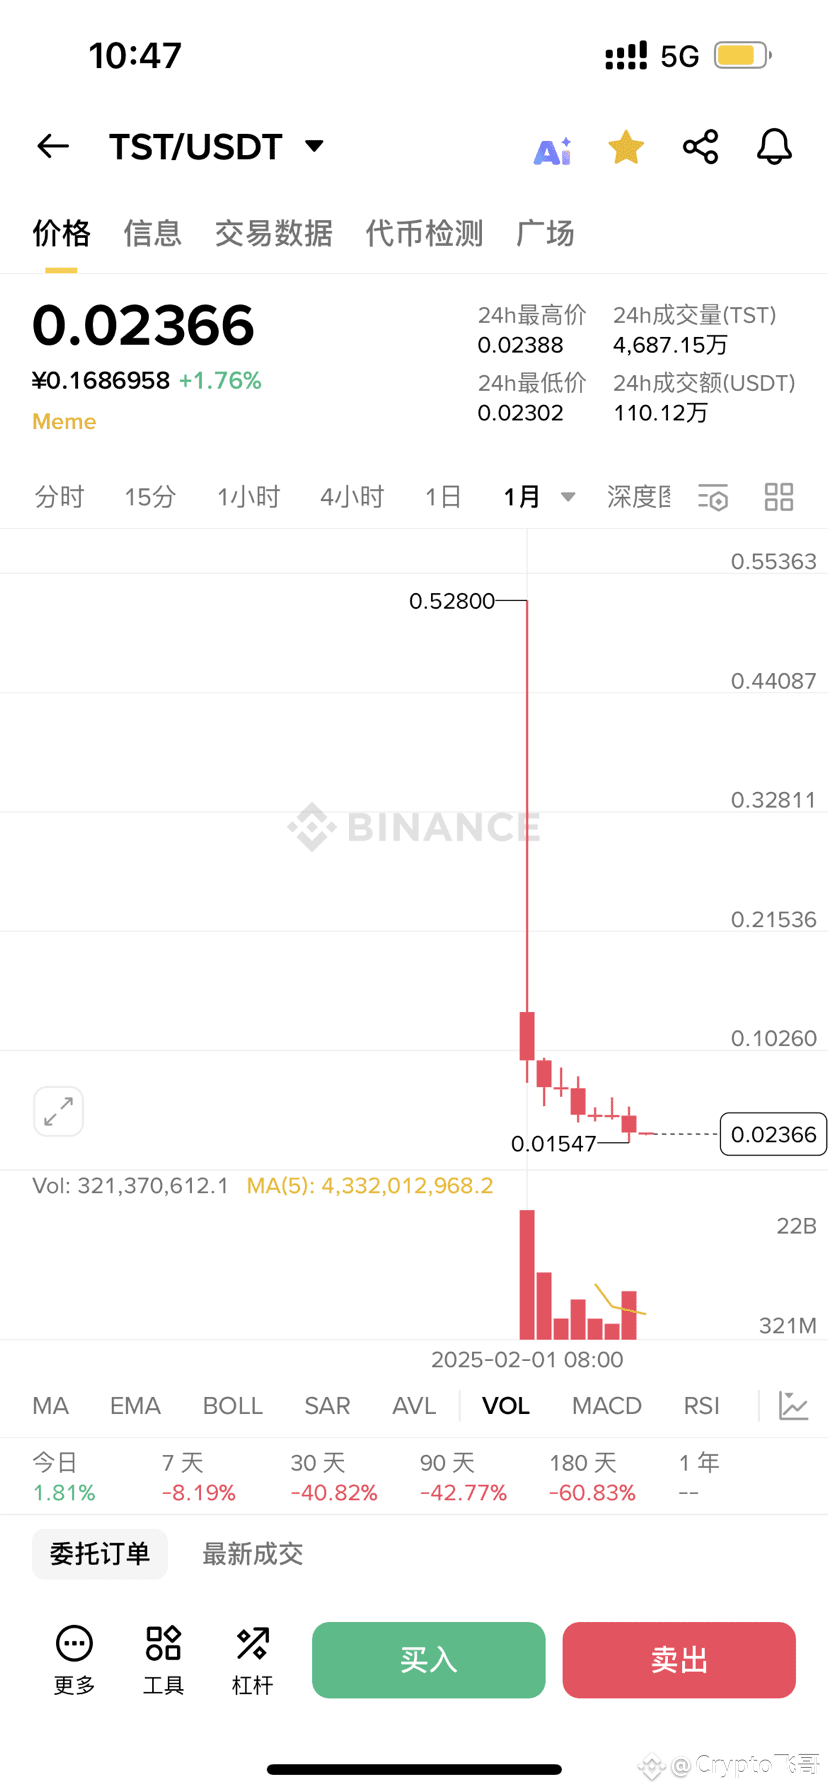Click the red 卖出 button
The width and height of the screenshot is (828, 1792).
(x=679, y=1660)
